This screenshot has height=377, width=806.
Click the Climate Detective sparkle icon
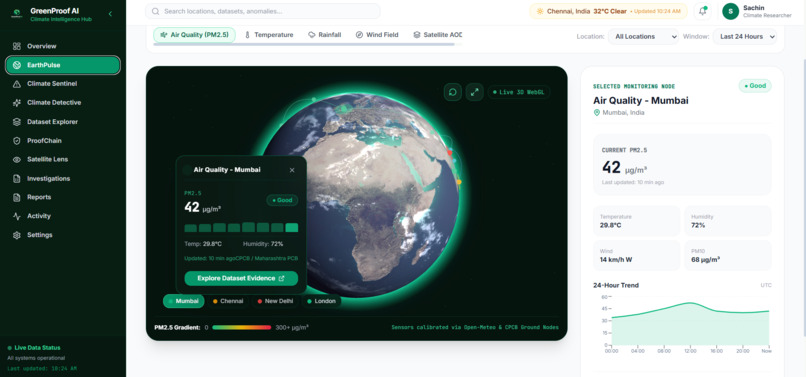click(x=17, y=103)
